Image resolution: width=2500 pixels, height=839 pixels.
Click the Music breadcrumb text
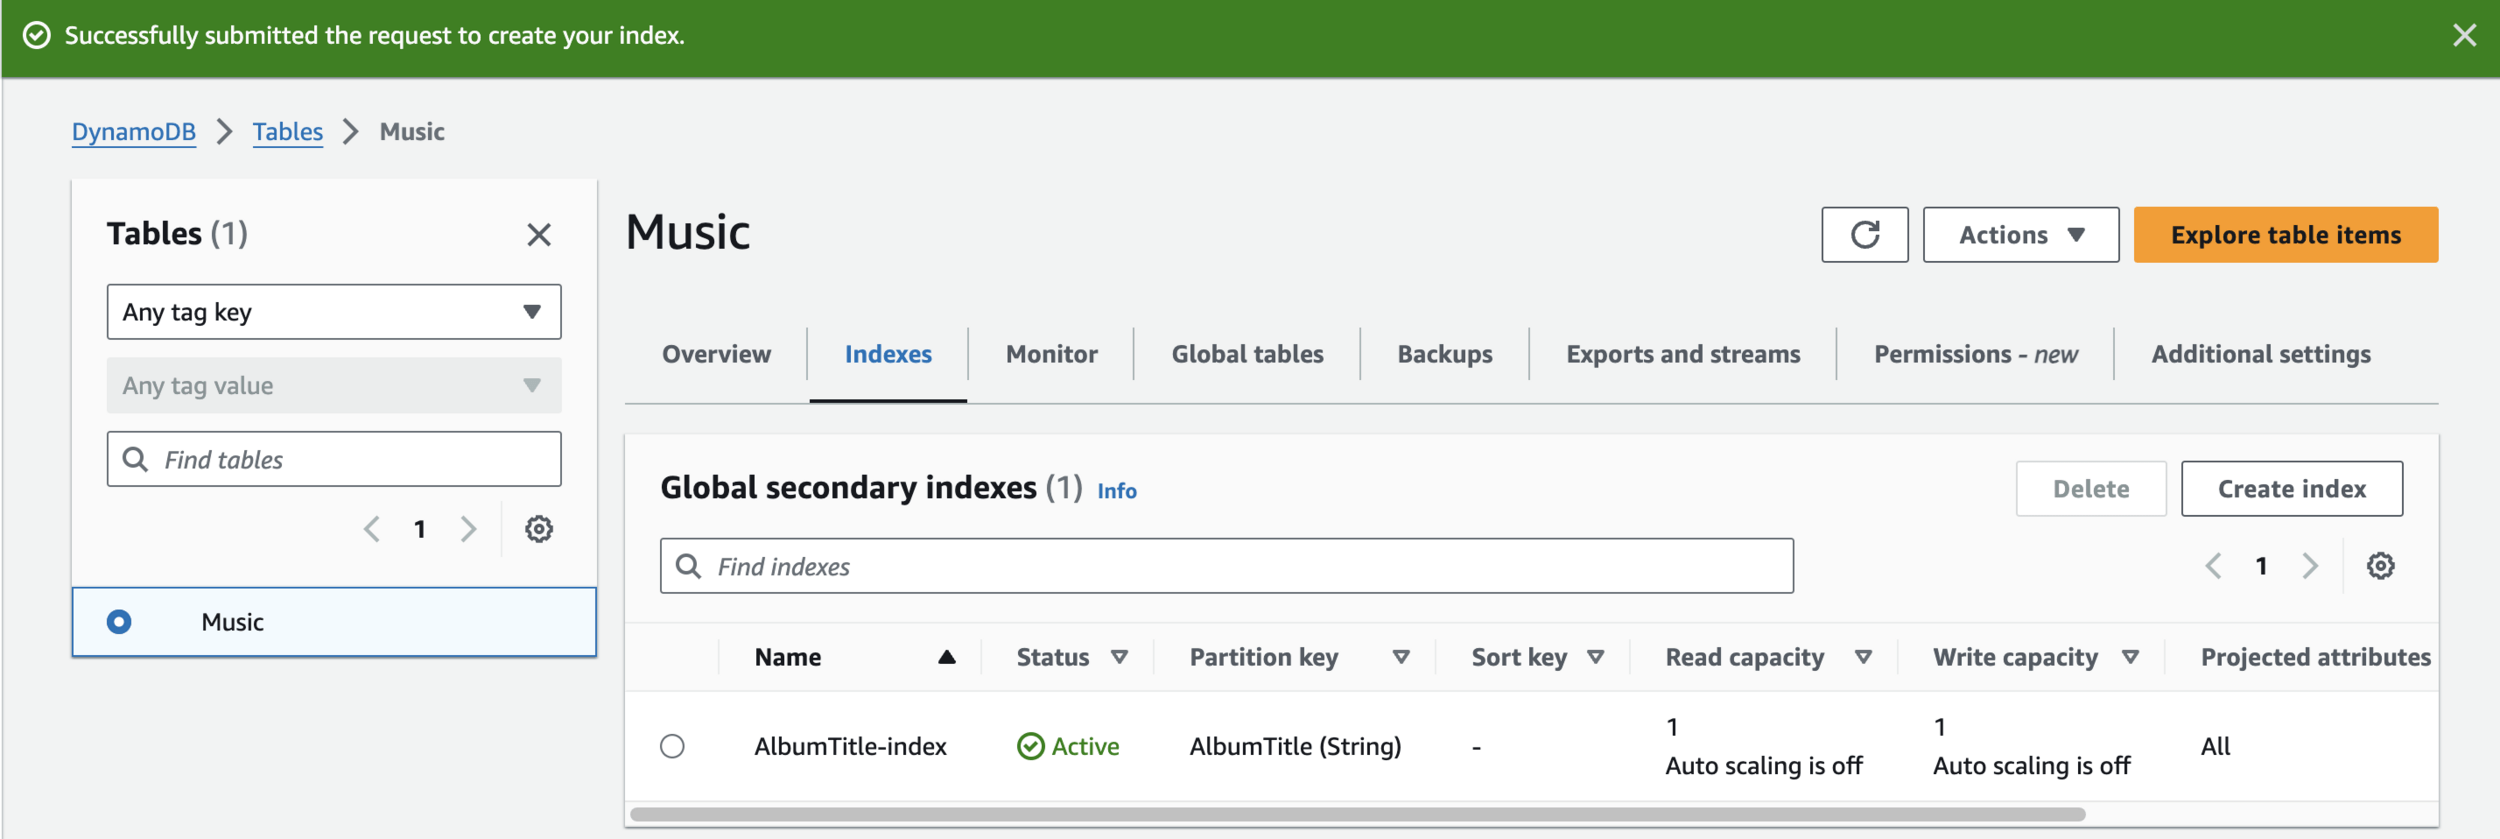coord(412,132)
